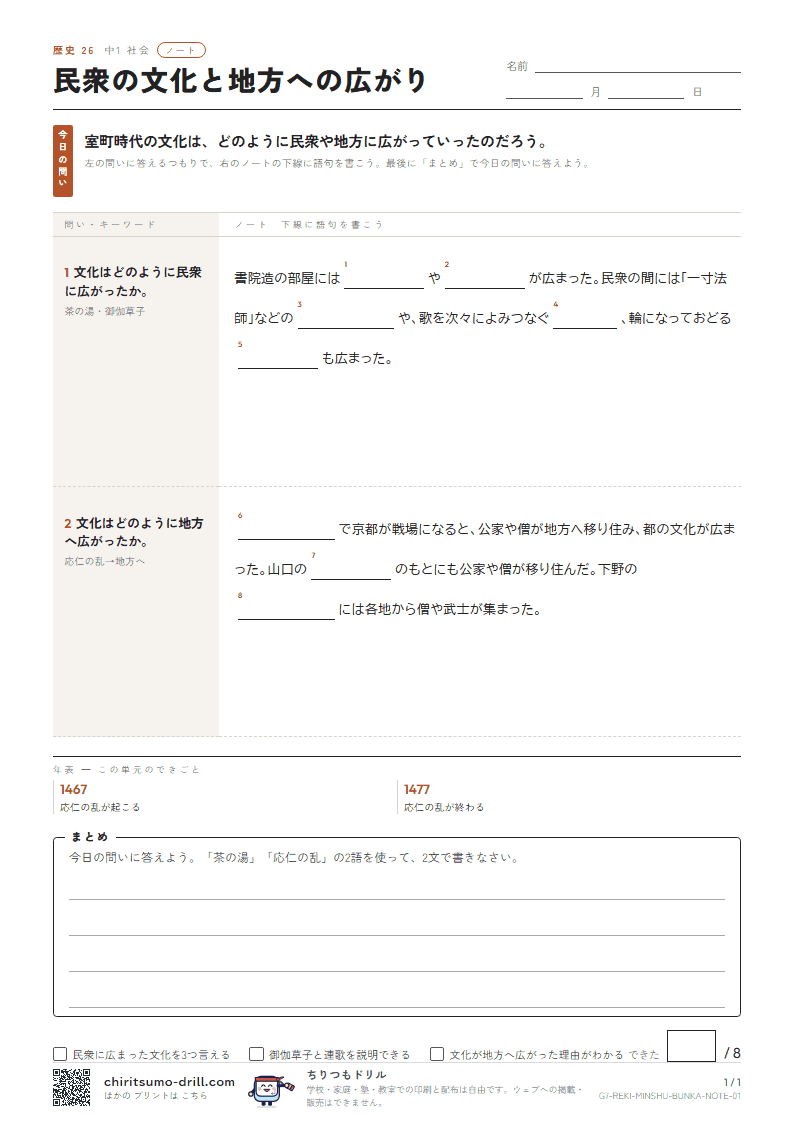This screenshot has height=1123, width=794.
Task: Click the Chiritsumo Drill mascot icon
Action: click(269, 1089)
